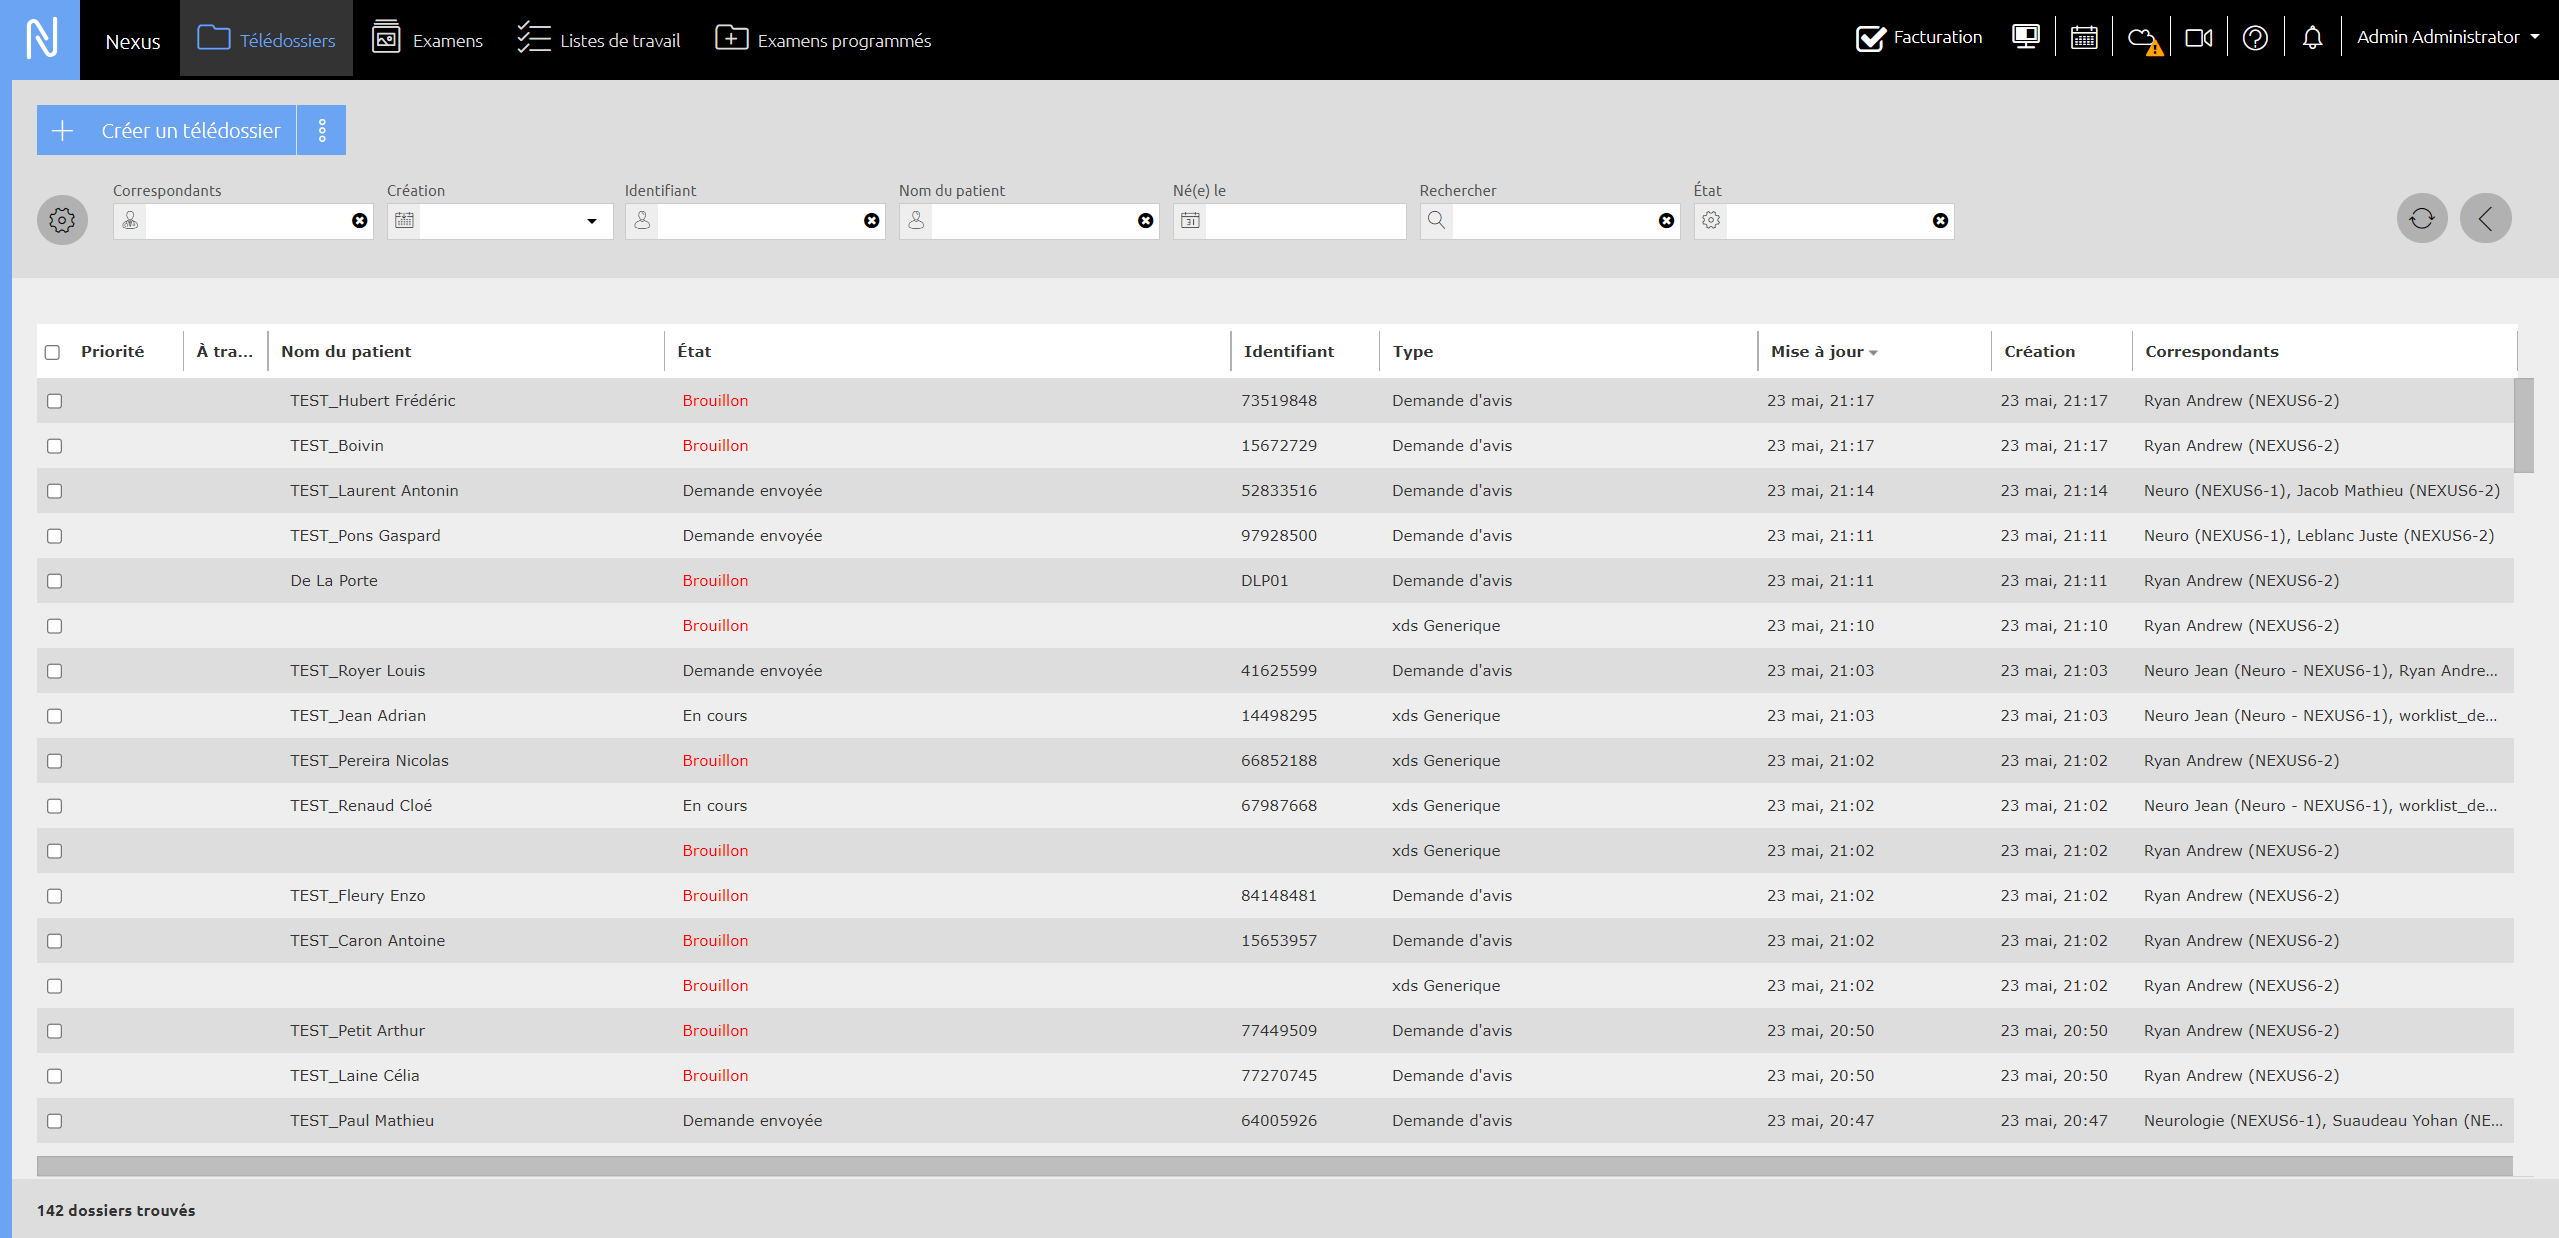Open the Examens tab

point(427,39)
